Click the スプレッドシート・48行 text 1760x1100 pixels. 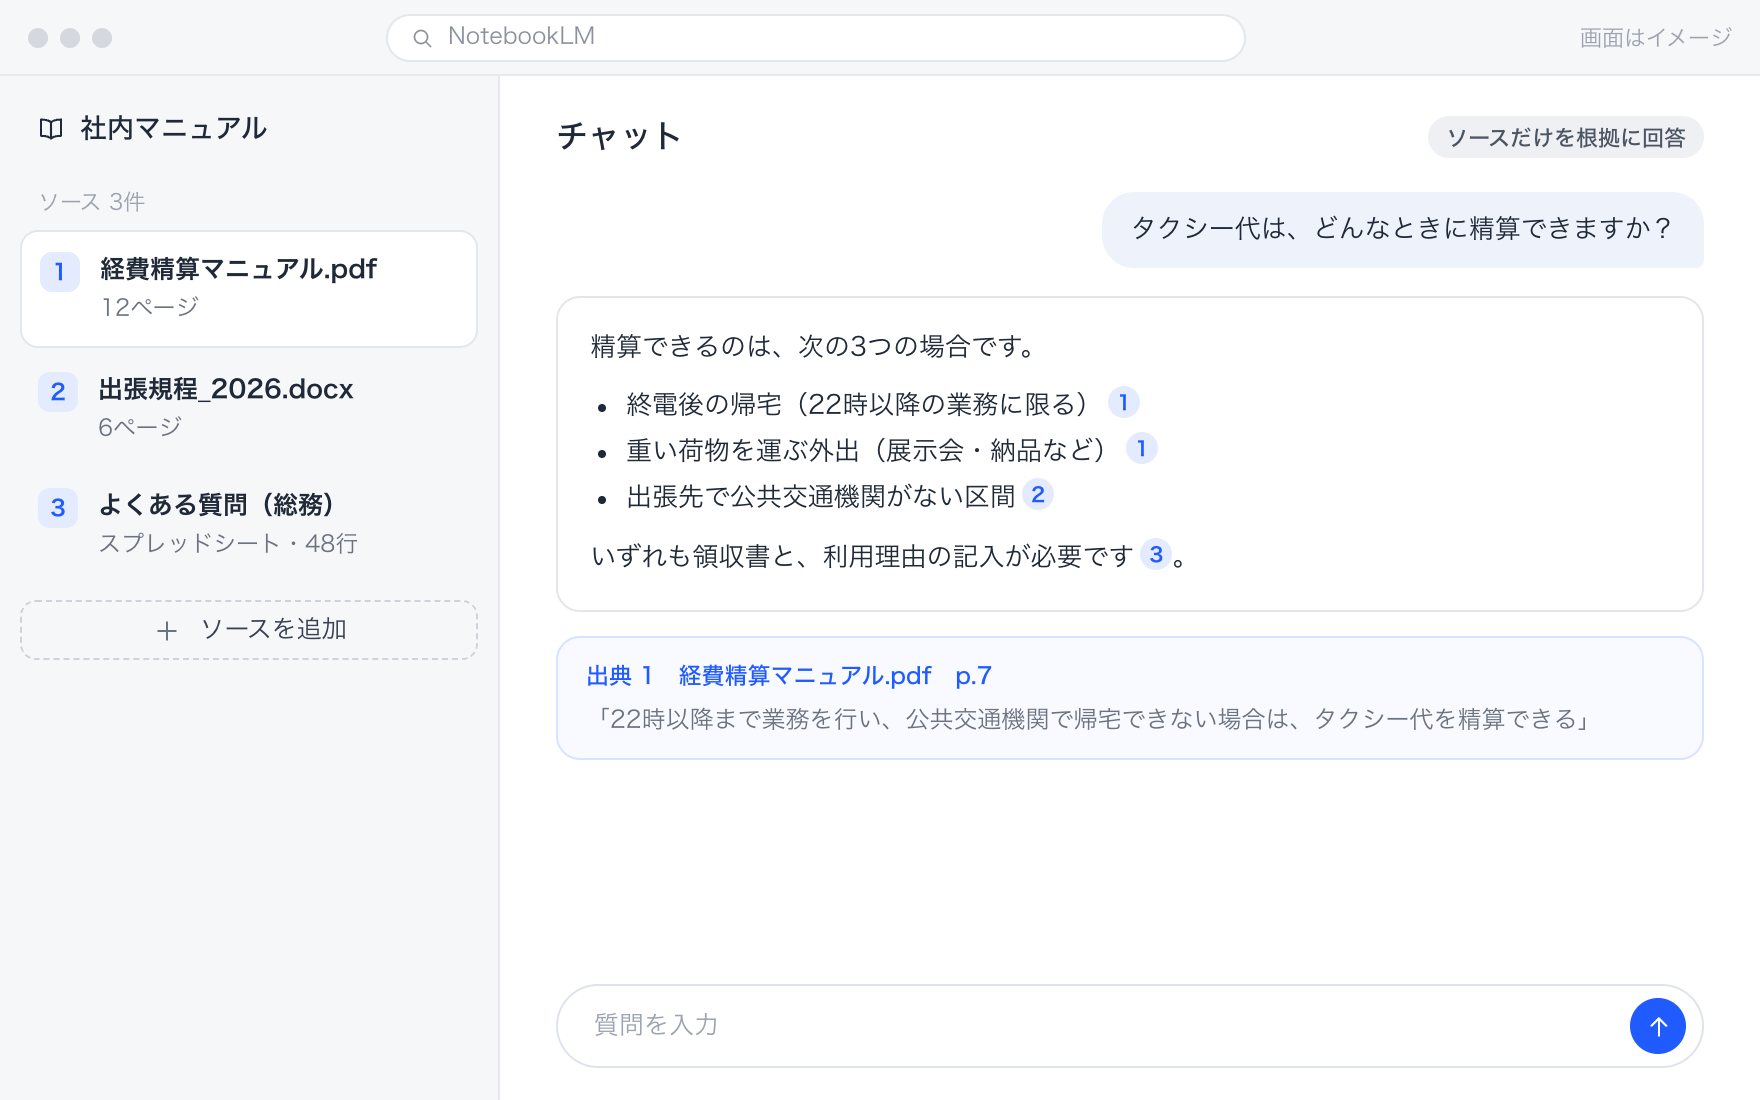click(x=228, y=543)
